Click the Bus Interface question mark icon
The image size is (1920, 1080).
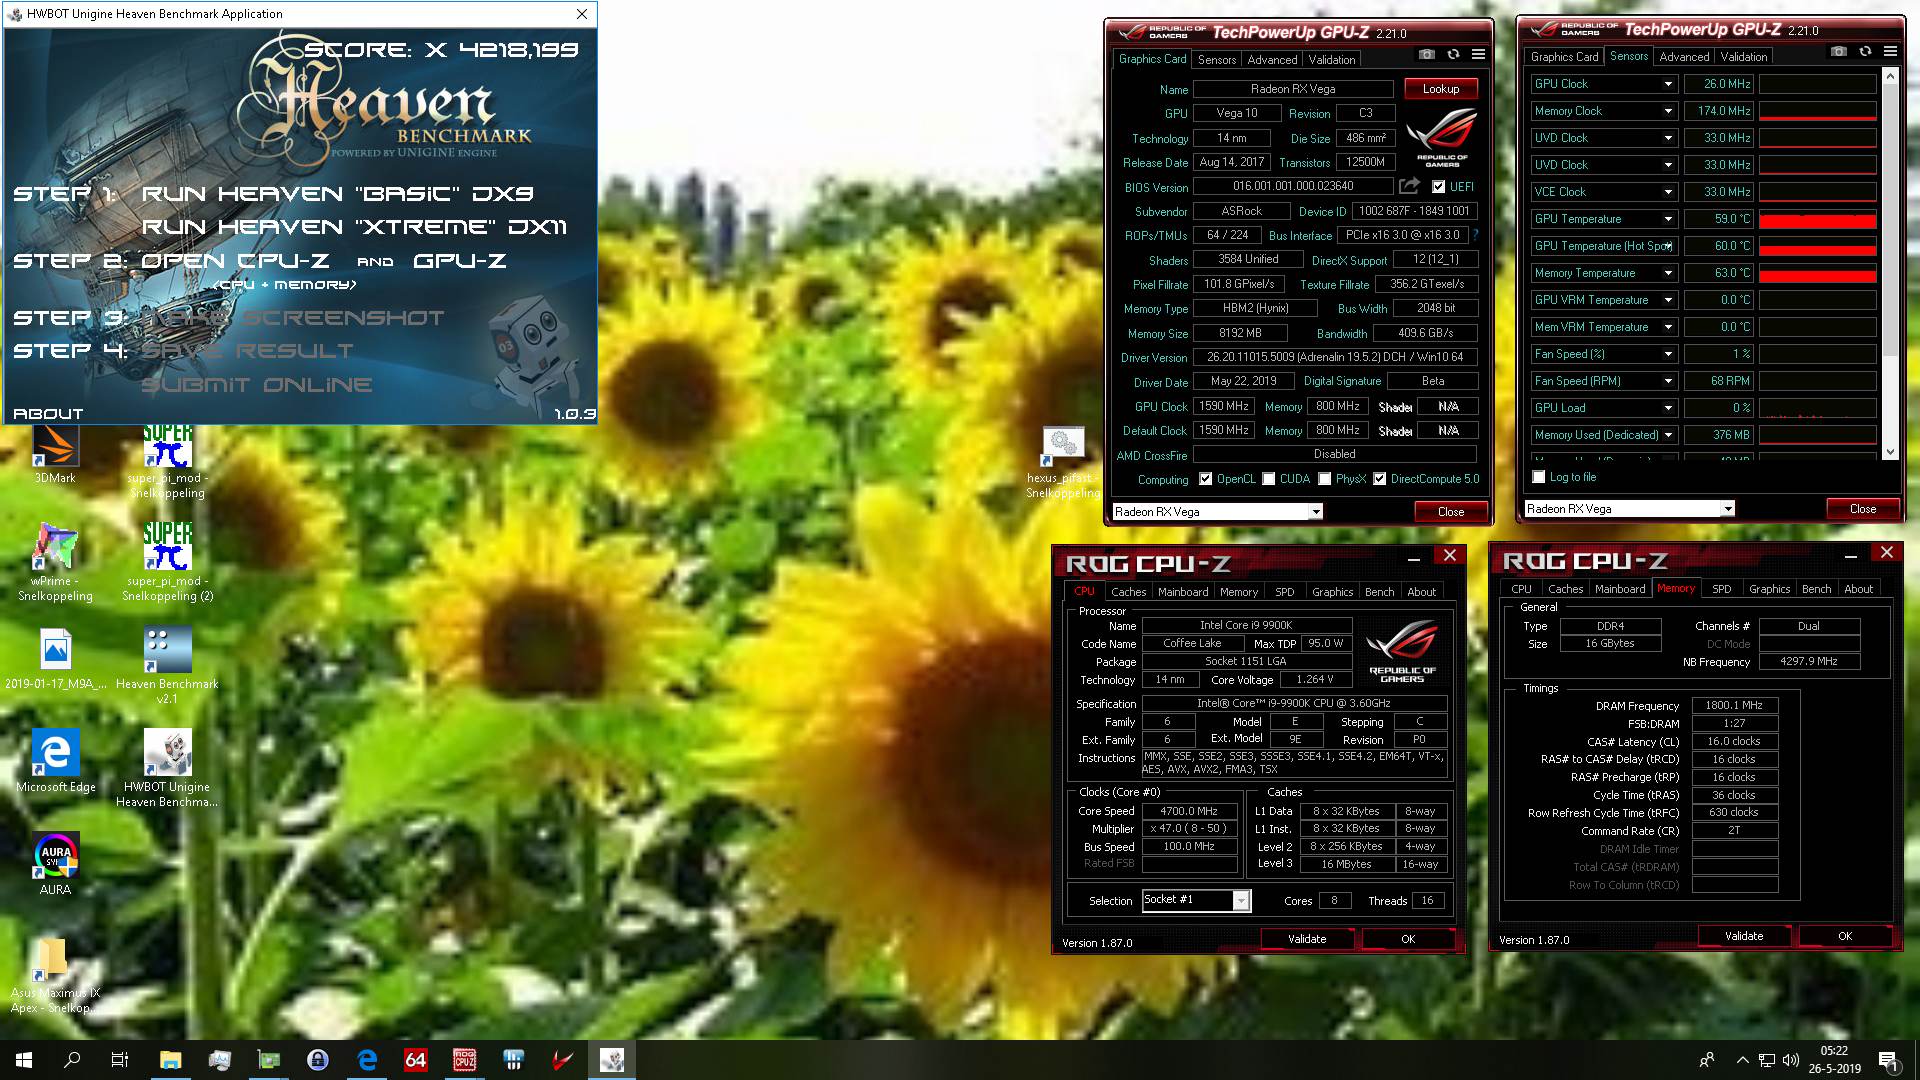[1475, 235]
